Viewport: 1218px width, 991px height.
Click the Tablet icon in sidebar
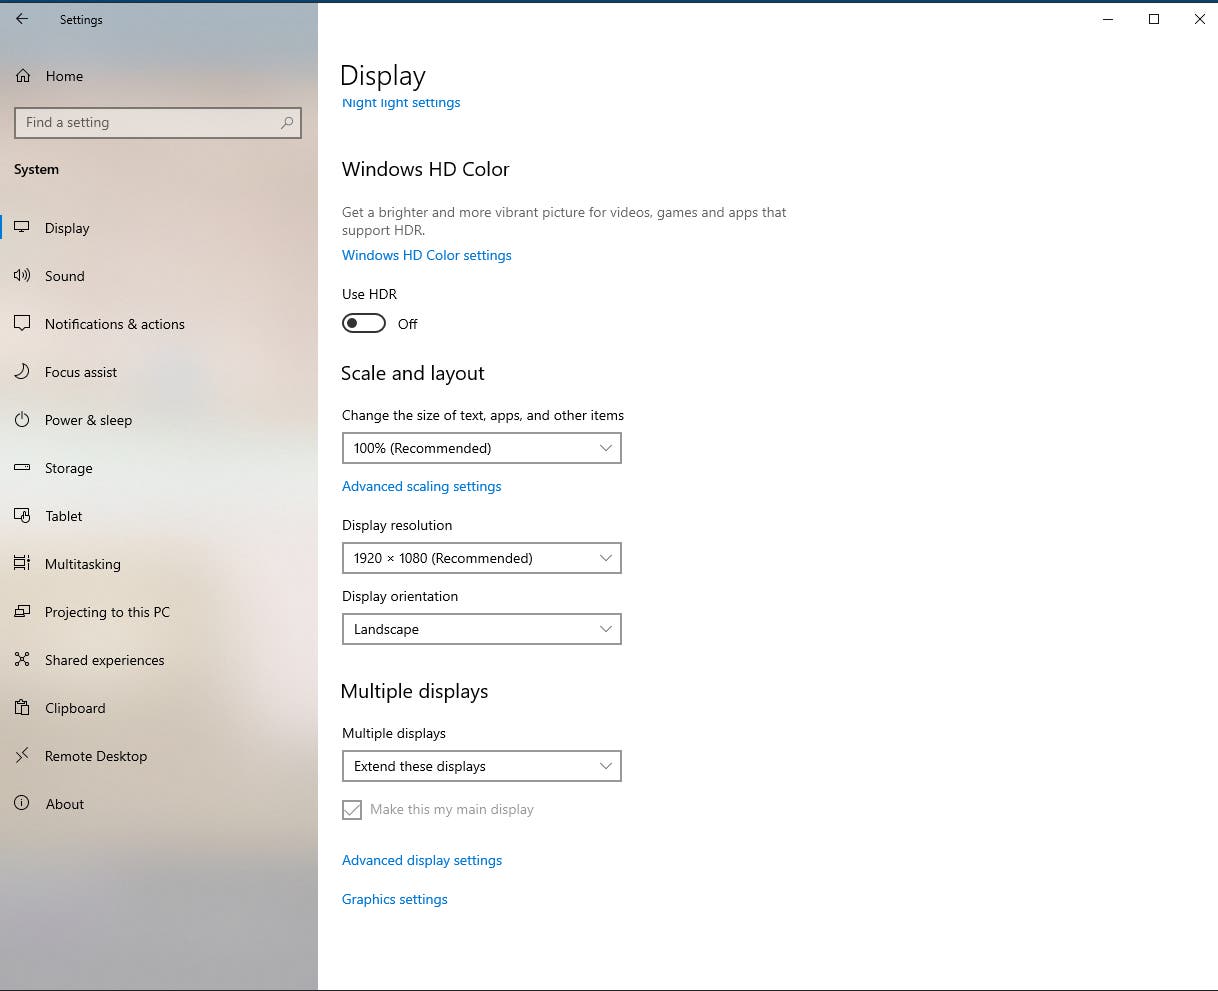point(22,516)
